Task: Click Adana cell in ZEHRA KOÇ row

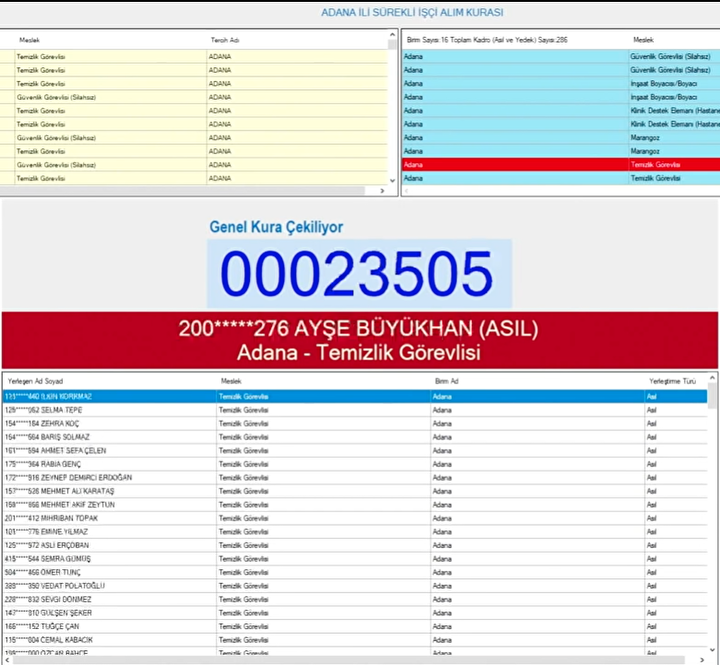Action: pyautogui.click(x=537, y=423)
